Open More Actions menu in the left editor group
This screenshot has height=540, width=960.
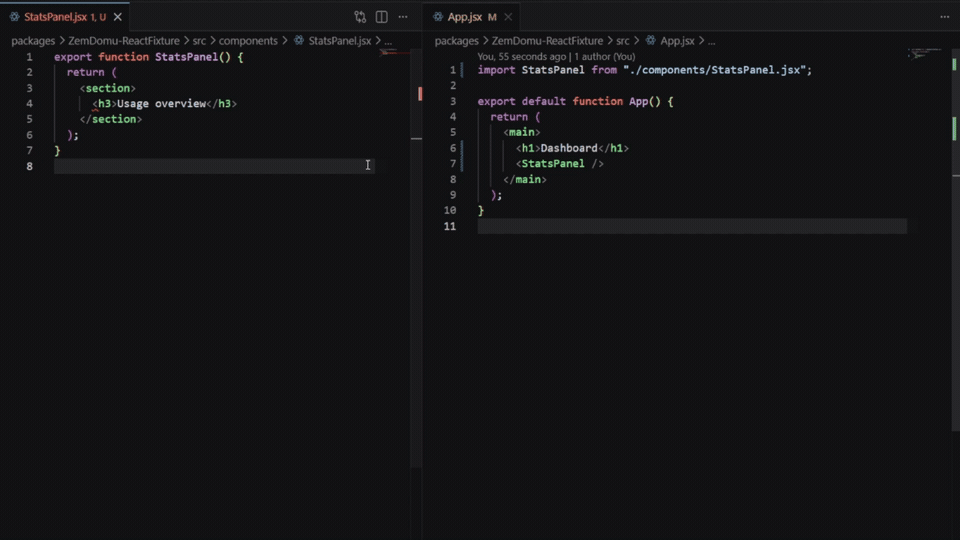coord(403,17)
